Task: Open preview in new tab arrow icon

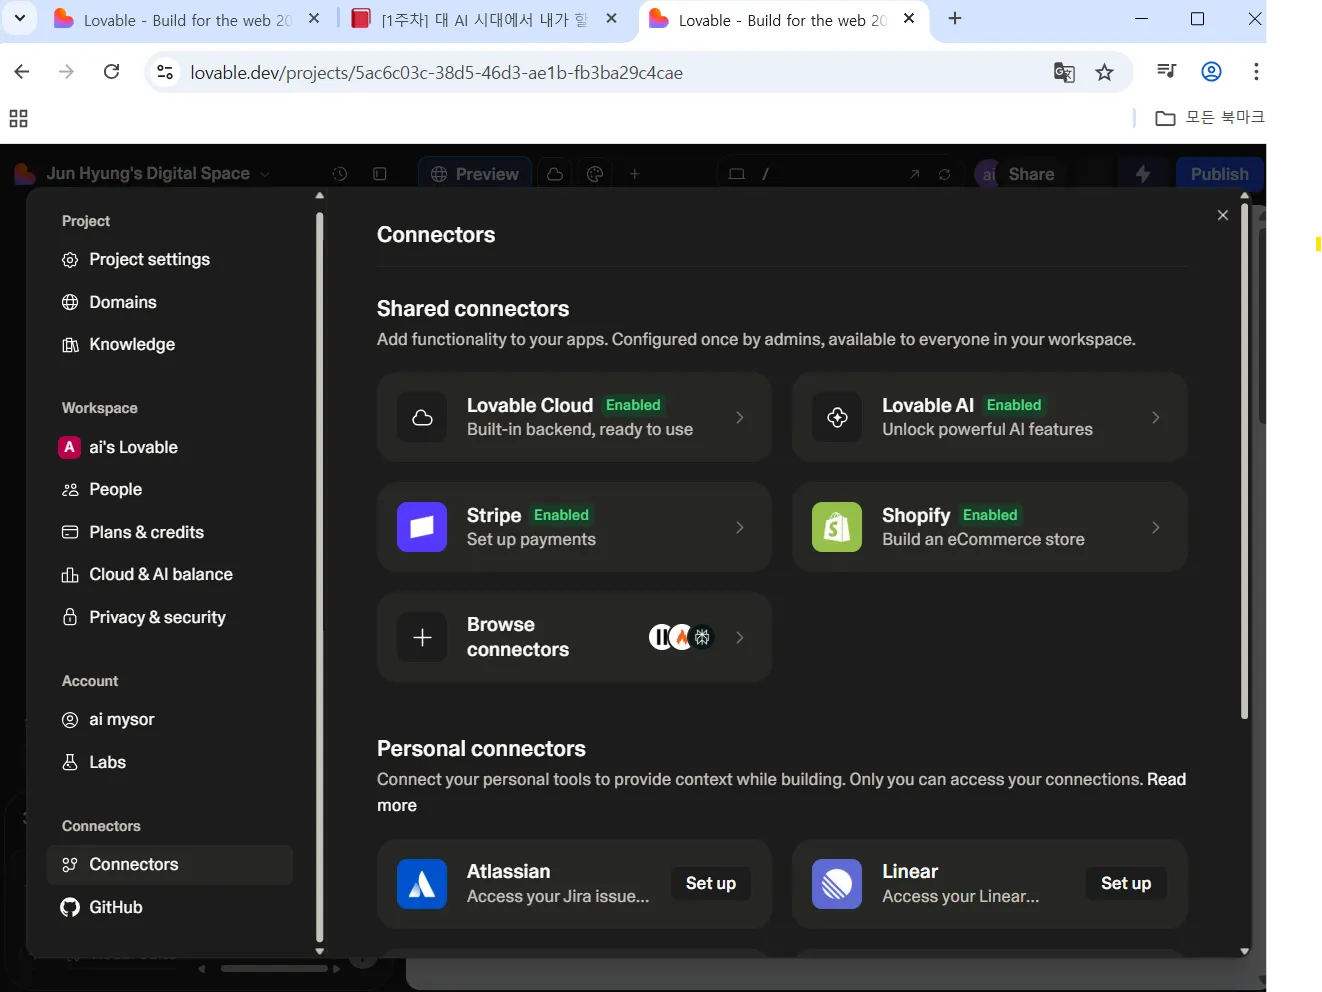Action: (914, 174)
